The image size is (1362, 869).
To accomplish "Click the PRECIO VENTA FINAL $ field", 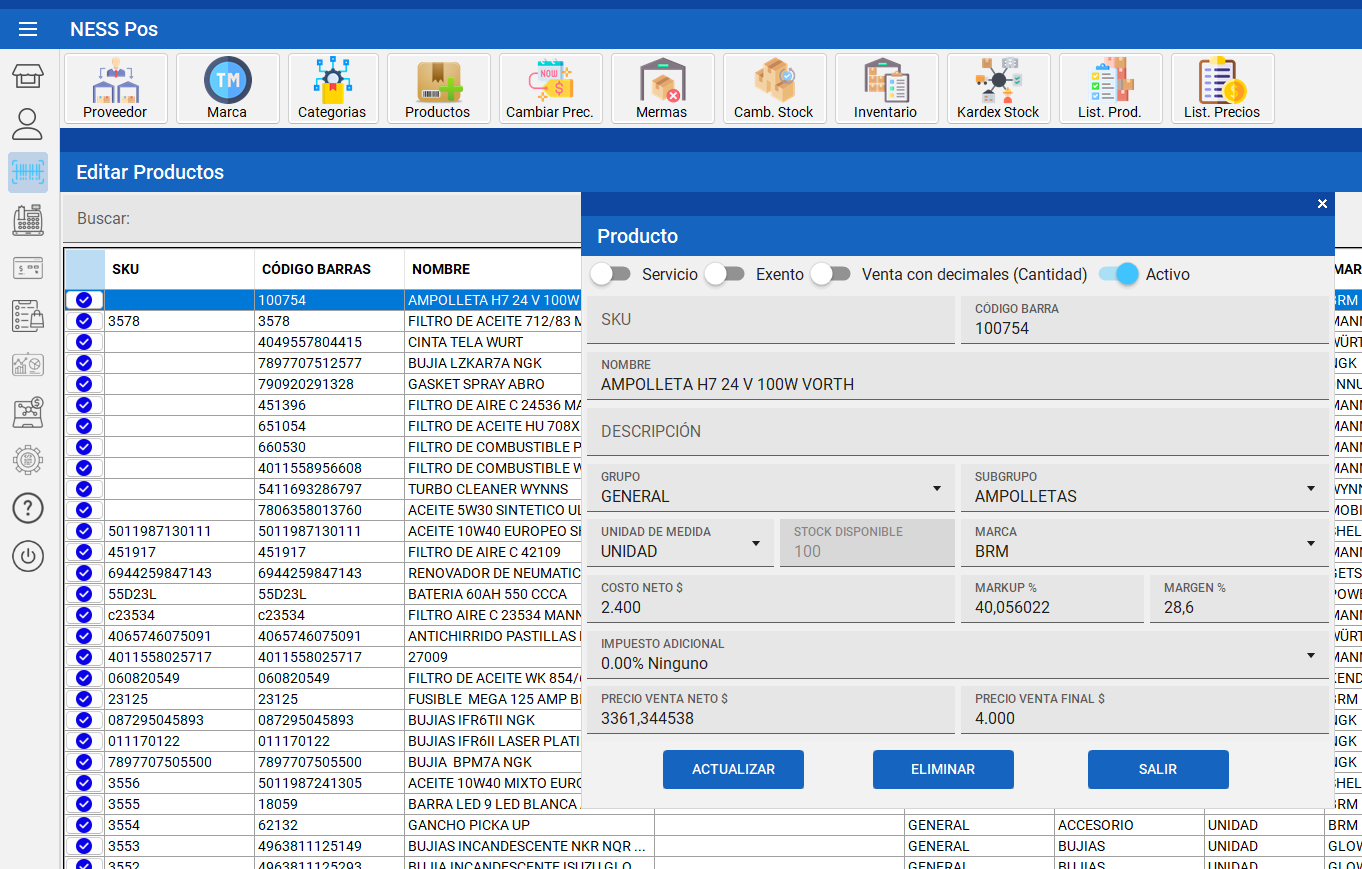I will pyautogui.click(x=1145, y=711).
